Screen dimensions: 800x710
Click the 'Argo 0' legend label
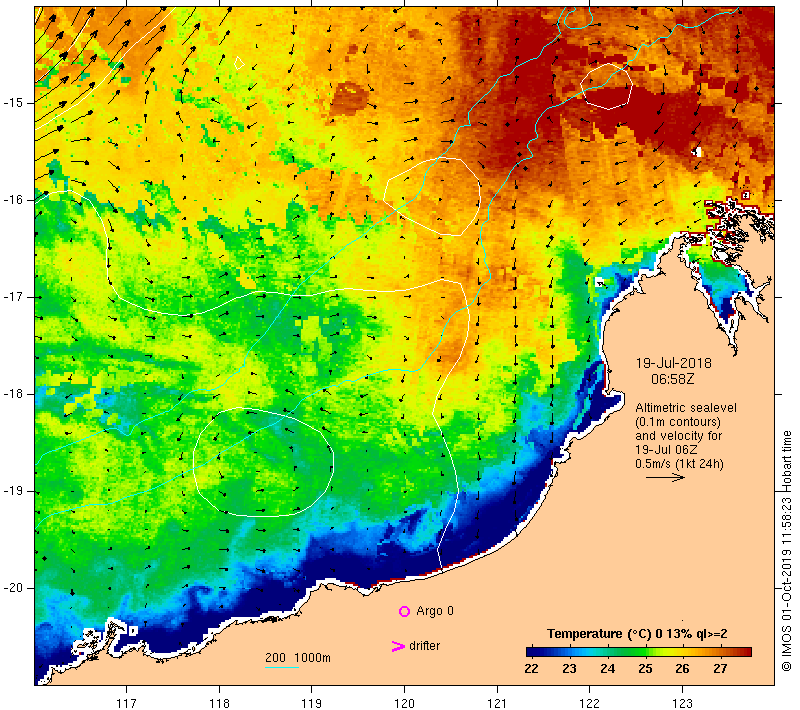pos(435,611)
